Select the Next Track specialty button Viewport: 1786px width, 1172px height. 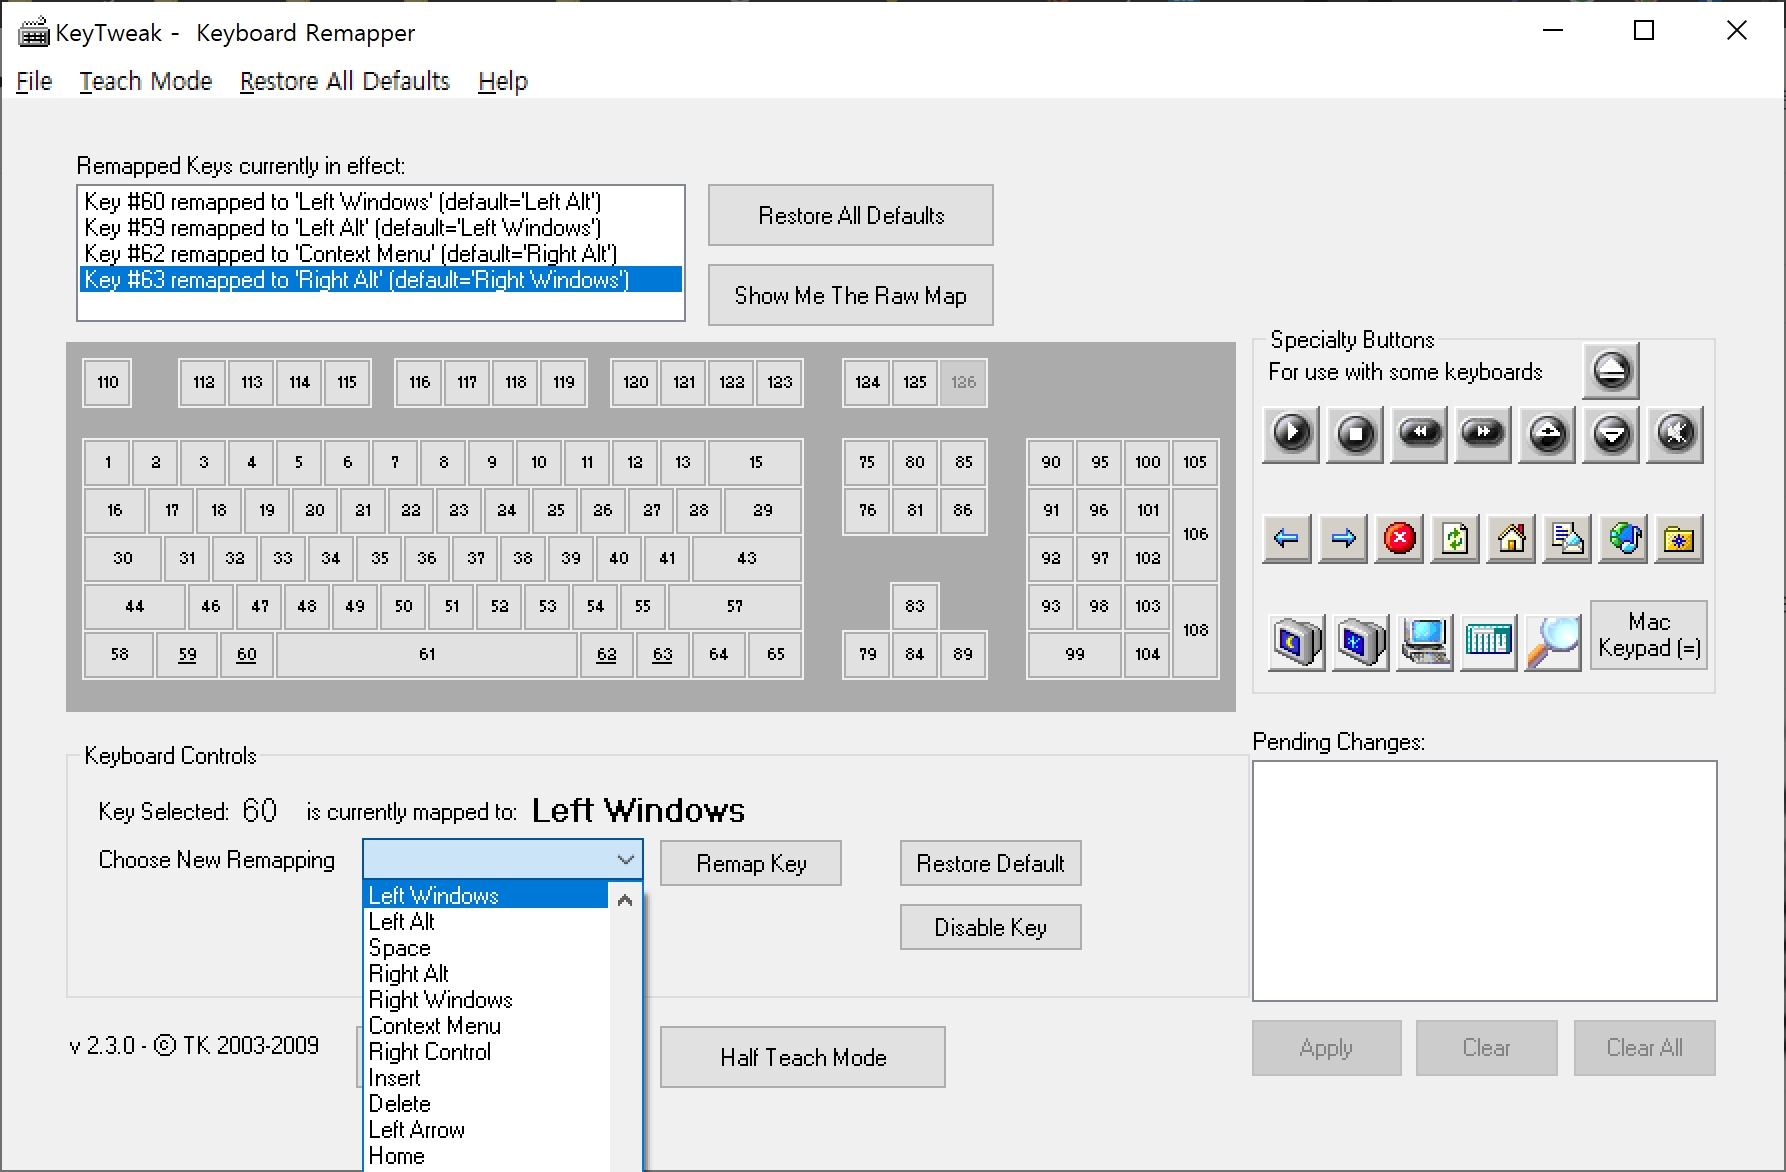(x=1483, y=434)
